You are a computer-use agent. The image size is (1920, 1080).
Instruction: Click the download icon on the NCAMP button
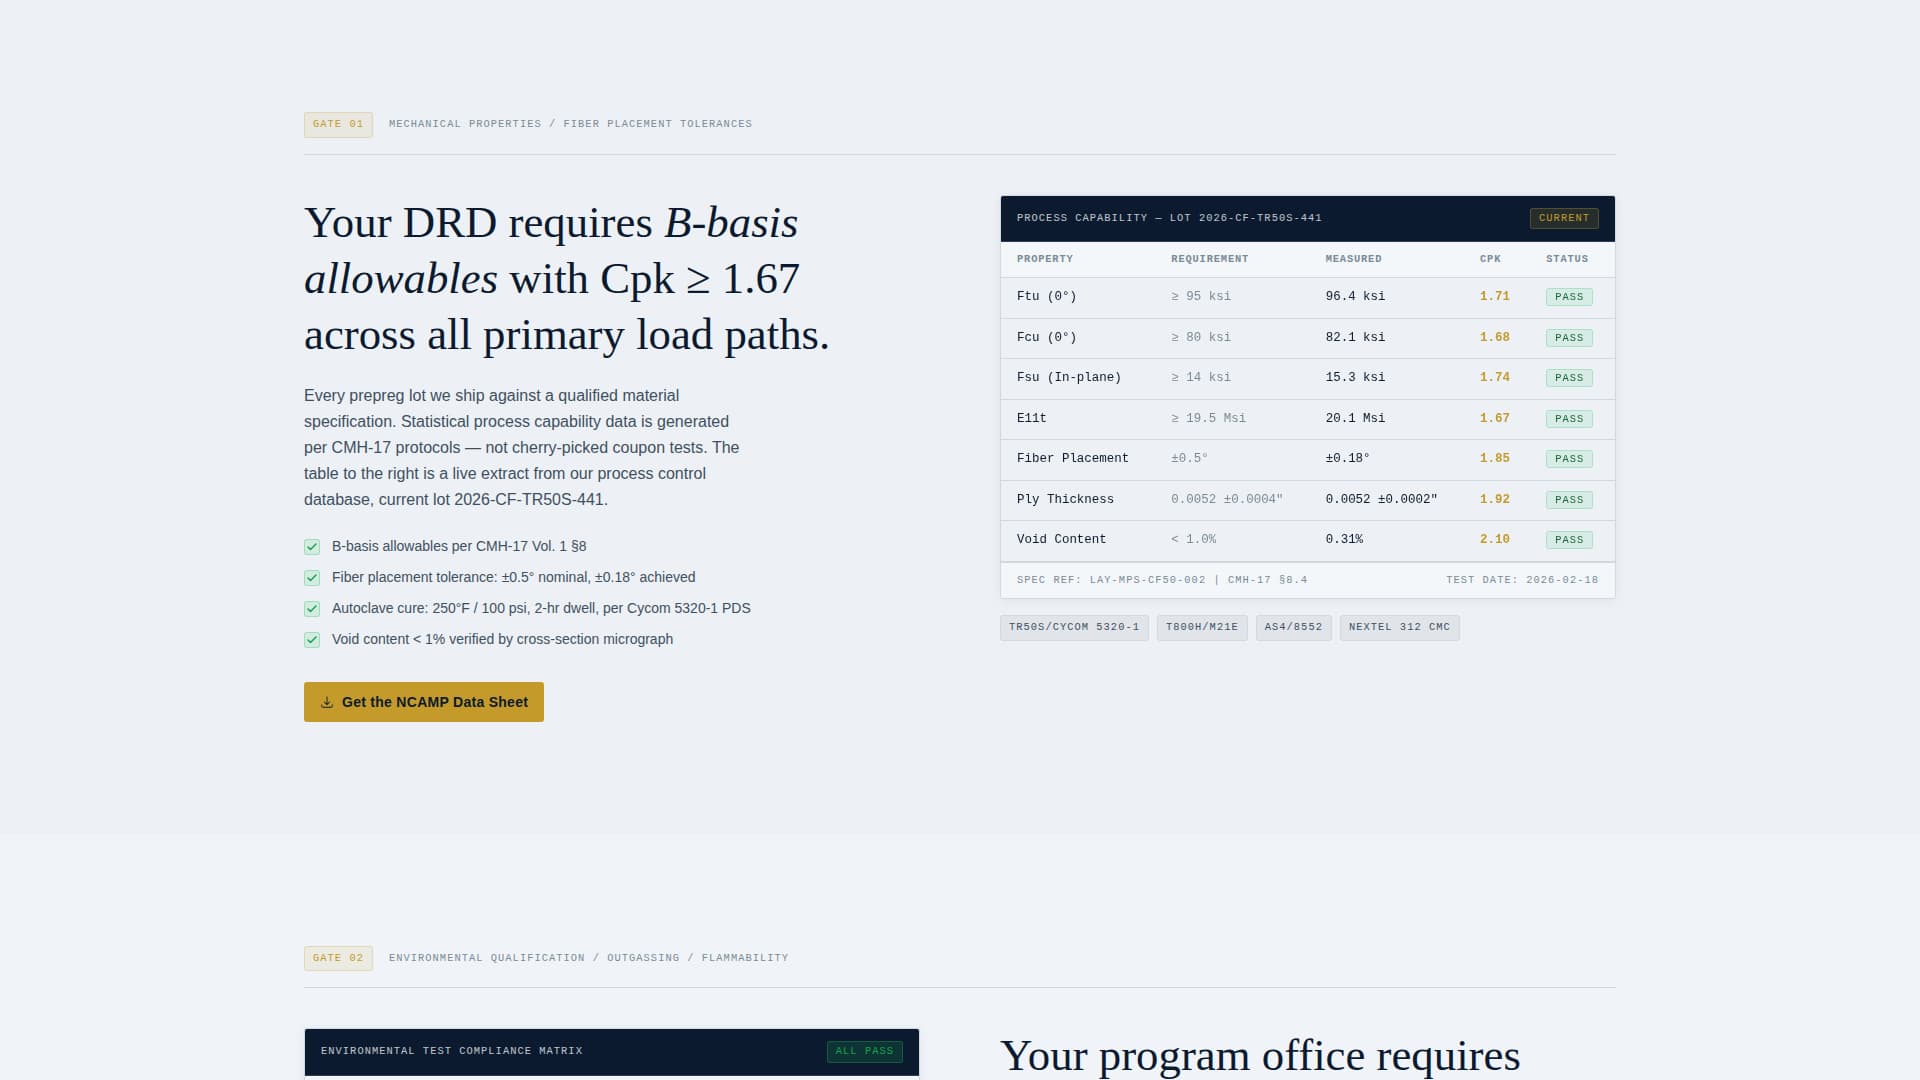pos(327,702)
